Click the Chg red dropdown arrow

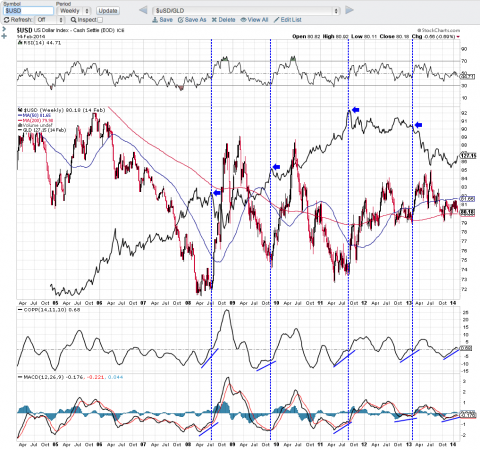pos(458,36)
